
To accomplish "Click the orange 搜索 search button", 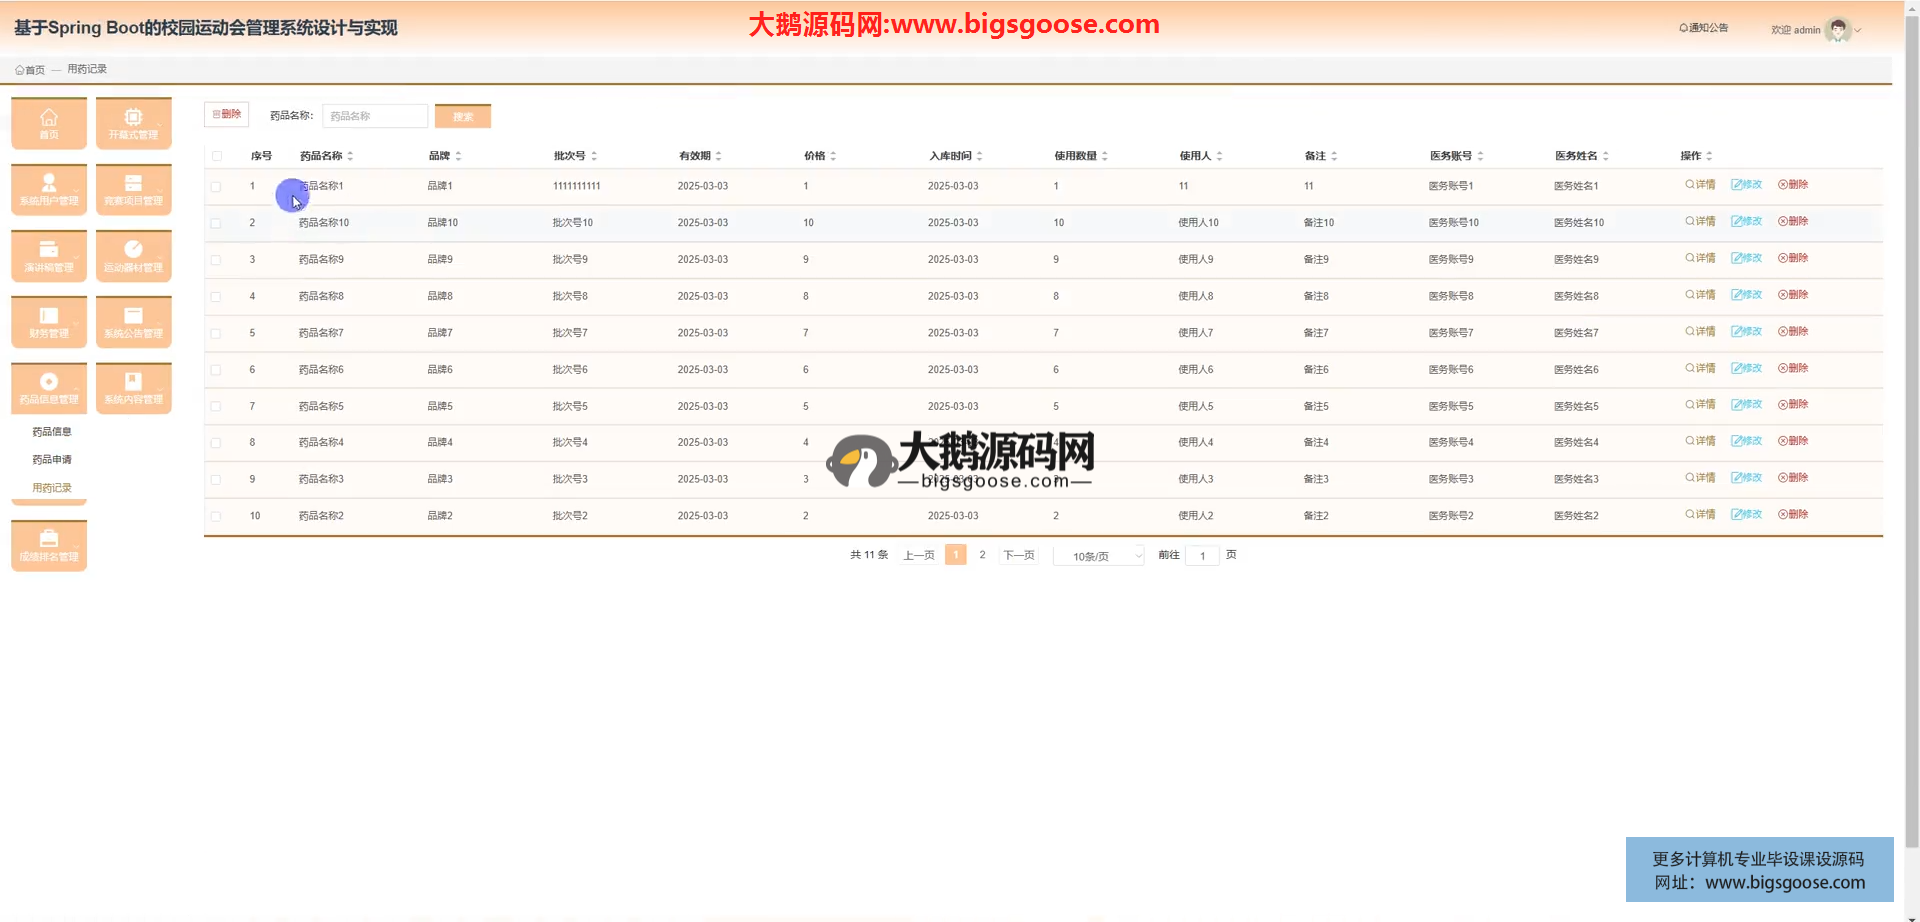I will 462,116.
